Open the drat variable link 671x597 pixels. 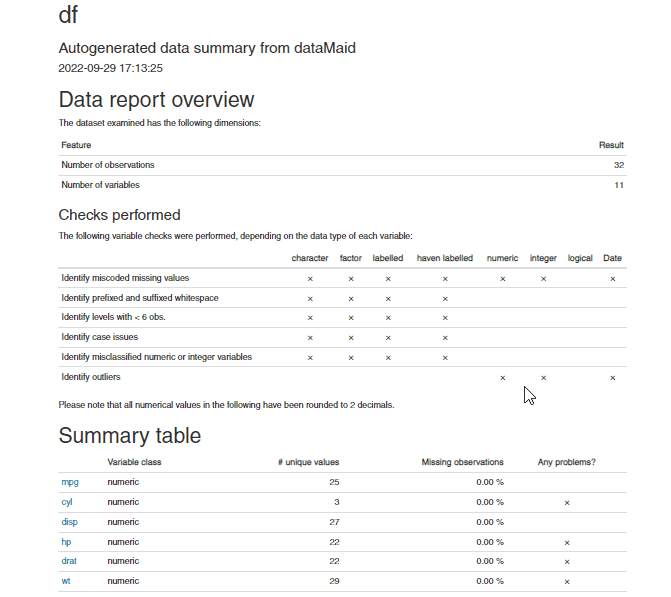click(69, 561)
